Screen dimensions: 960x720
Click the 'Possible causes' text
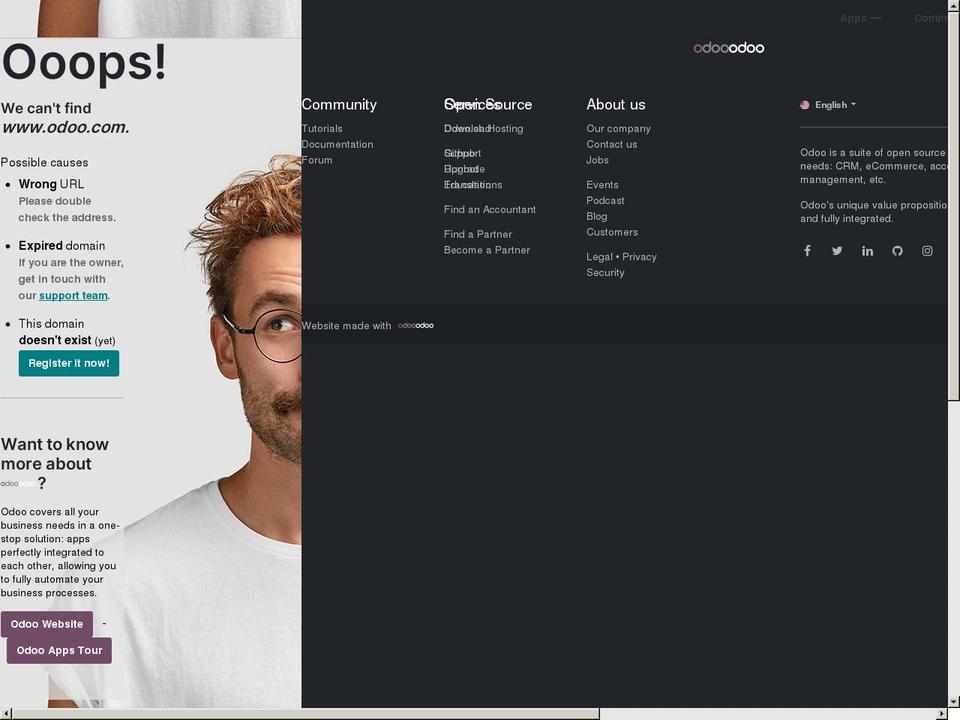(x=45, y=162)
